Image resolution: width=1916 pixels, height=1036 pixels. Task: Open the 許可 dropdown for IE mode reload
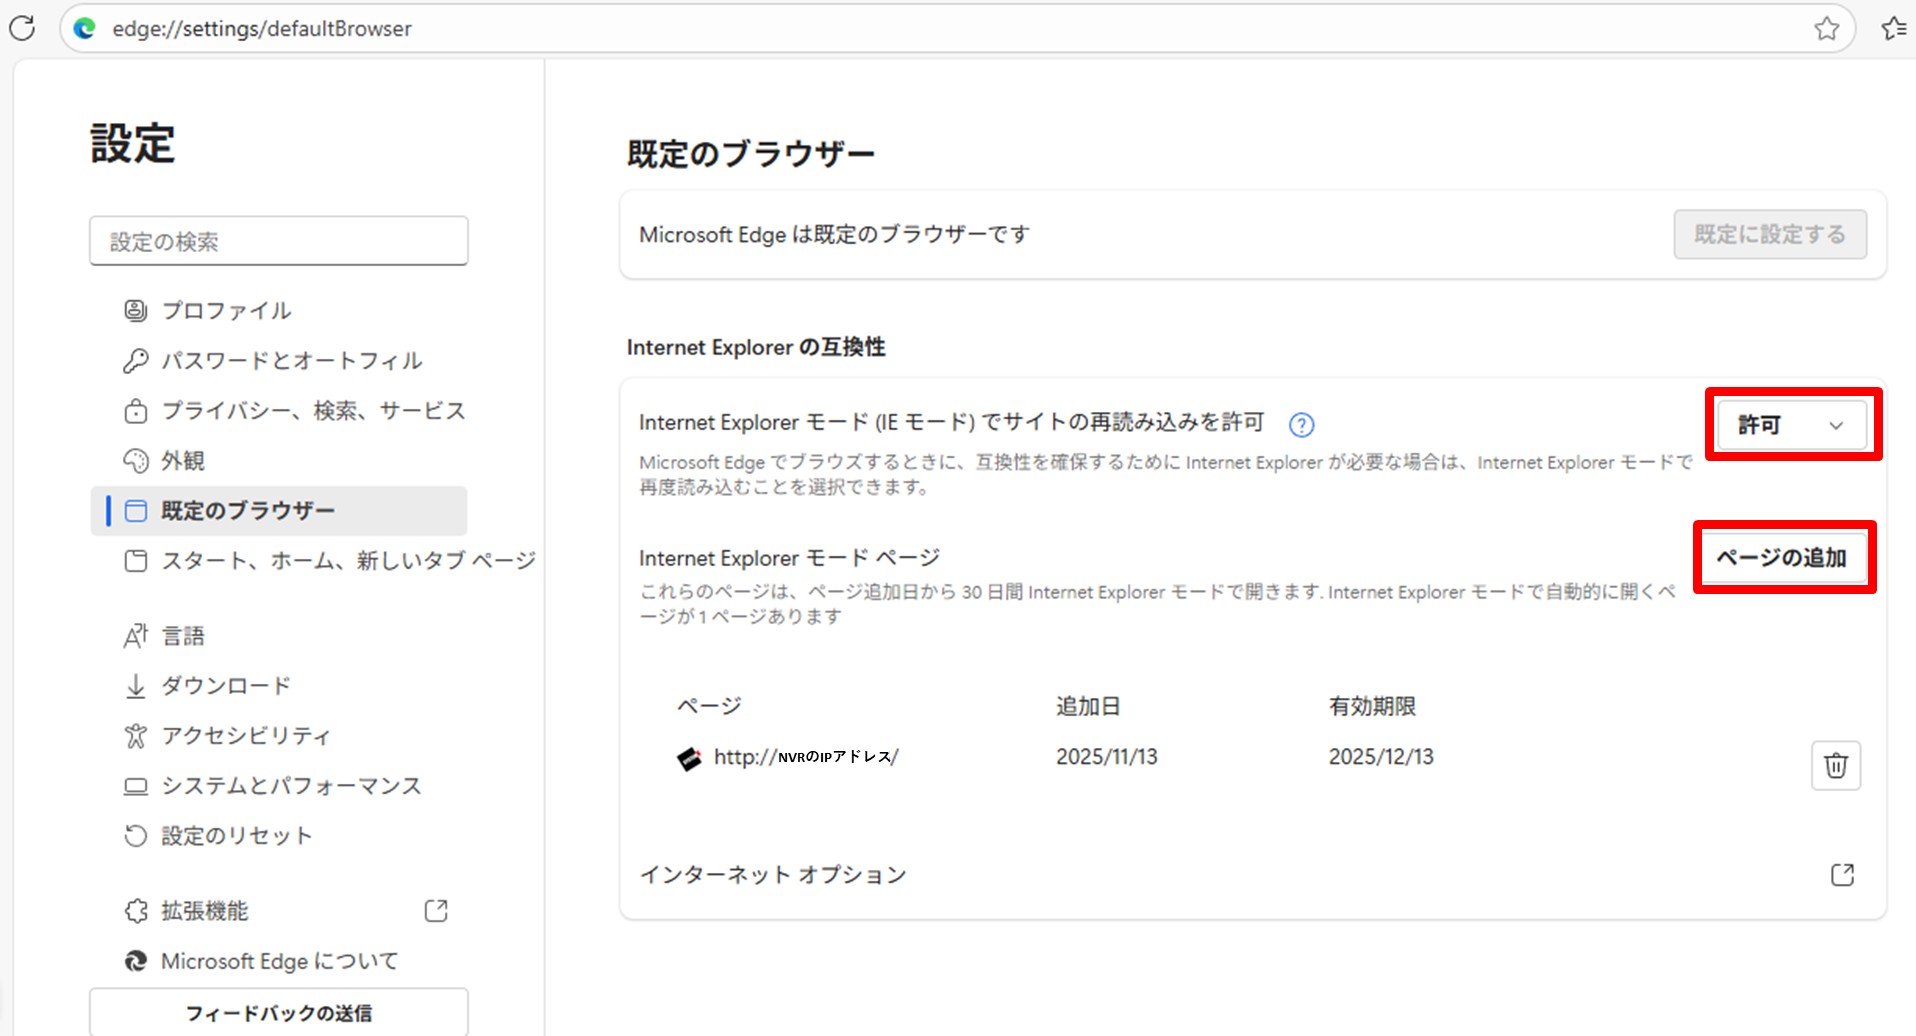pos(1791,425)
